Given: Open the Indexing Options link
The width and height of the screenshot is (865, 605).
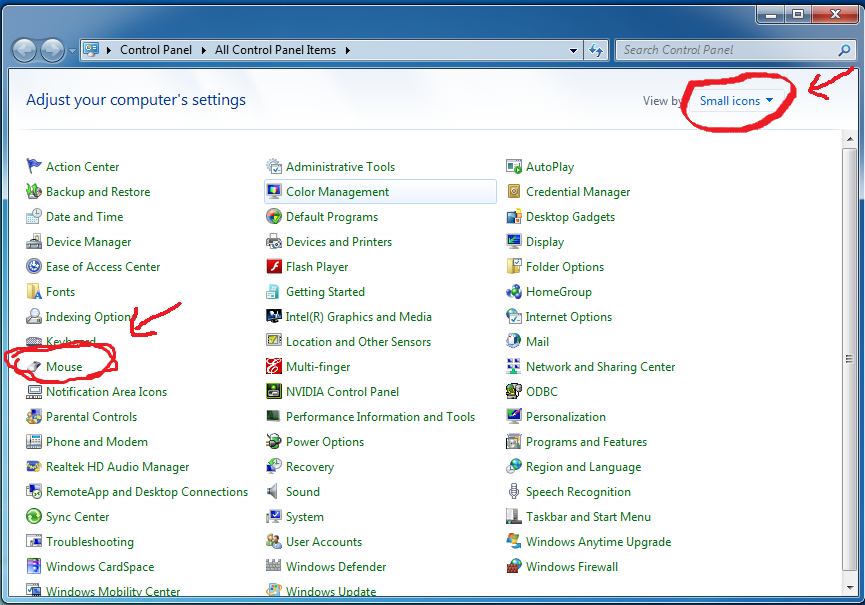Looking at the screenshot, I should (89, 317).
